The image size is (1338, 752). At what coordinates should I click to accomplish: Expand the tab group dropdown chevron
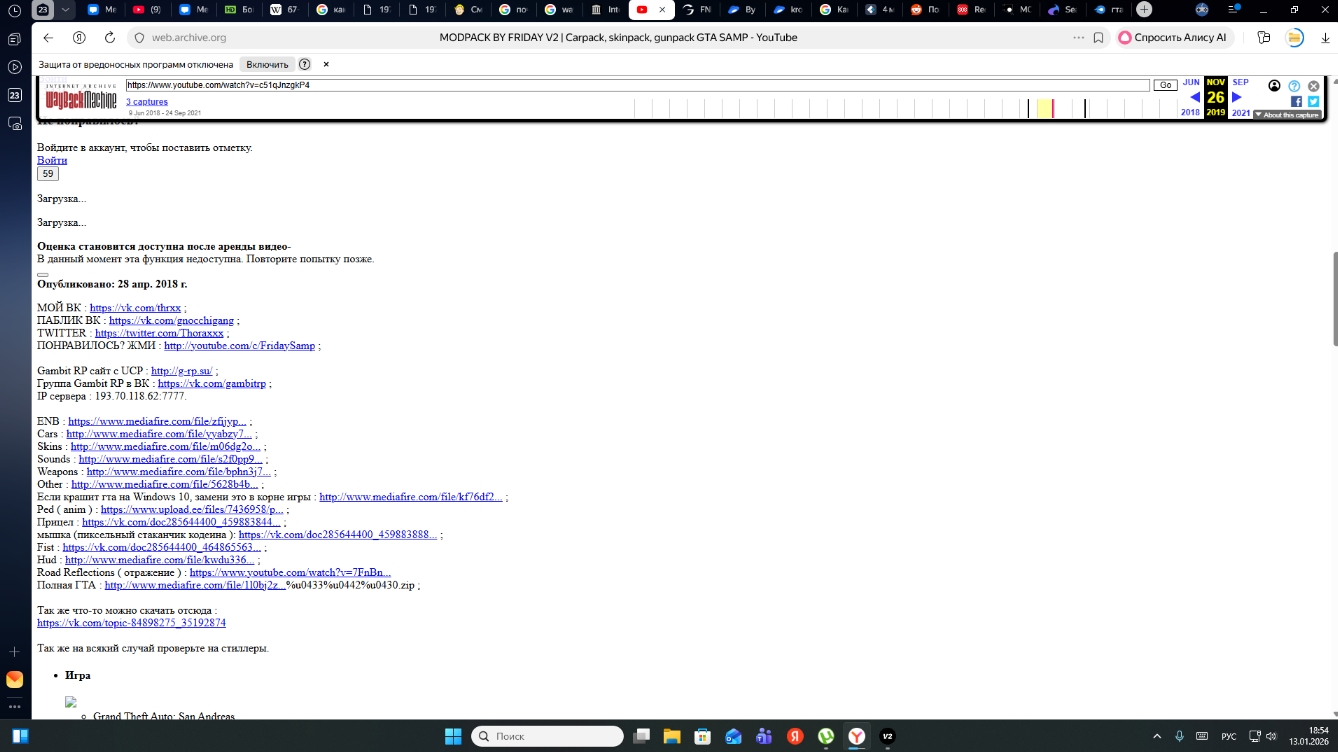point(65,10)
